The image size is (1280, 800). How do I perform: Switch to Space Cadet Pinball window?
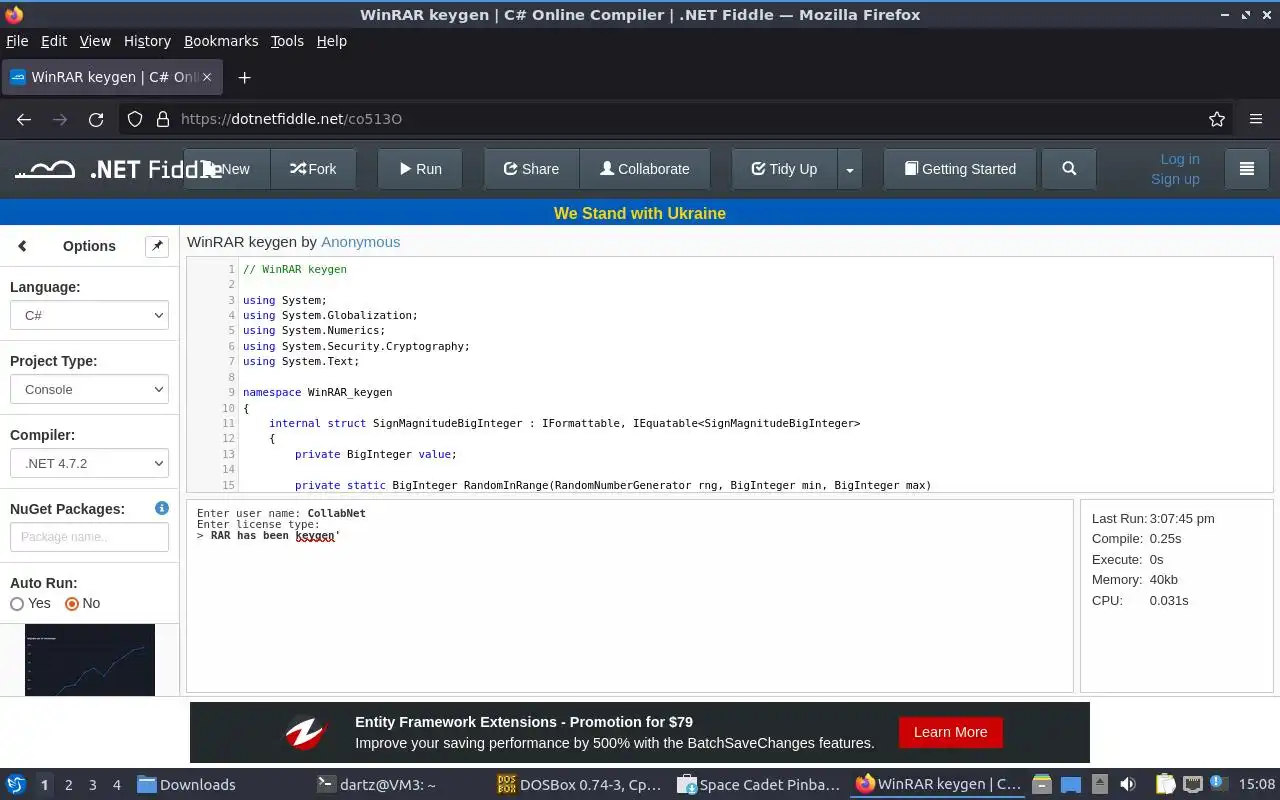coord(759,785)
